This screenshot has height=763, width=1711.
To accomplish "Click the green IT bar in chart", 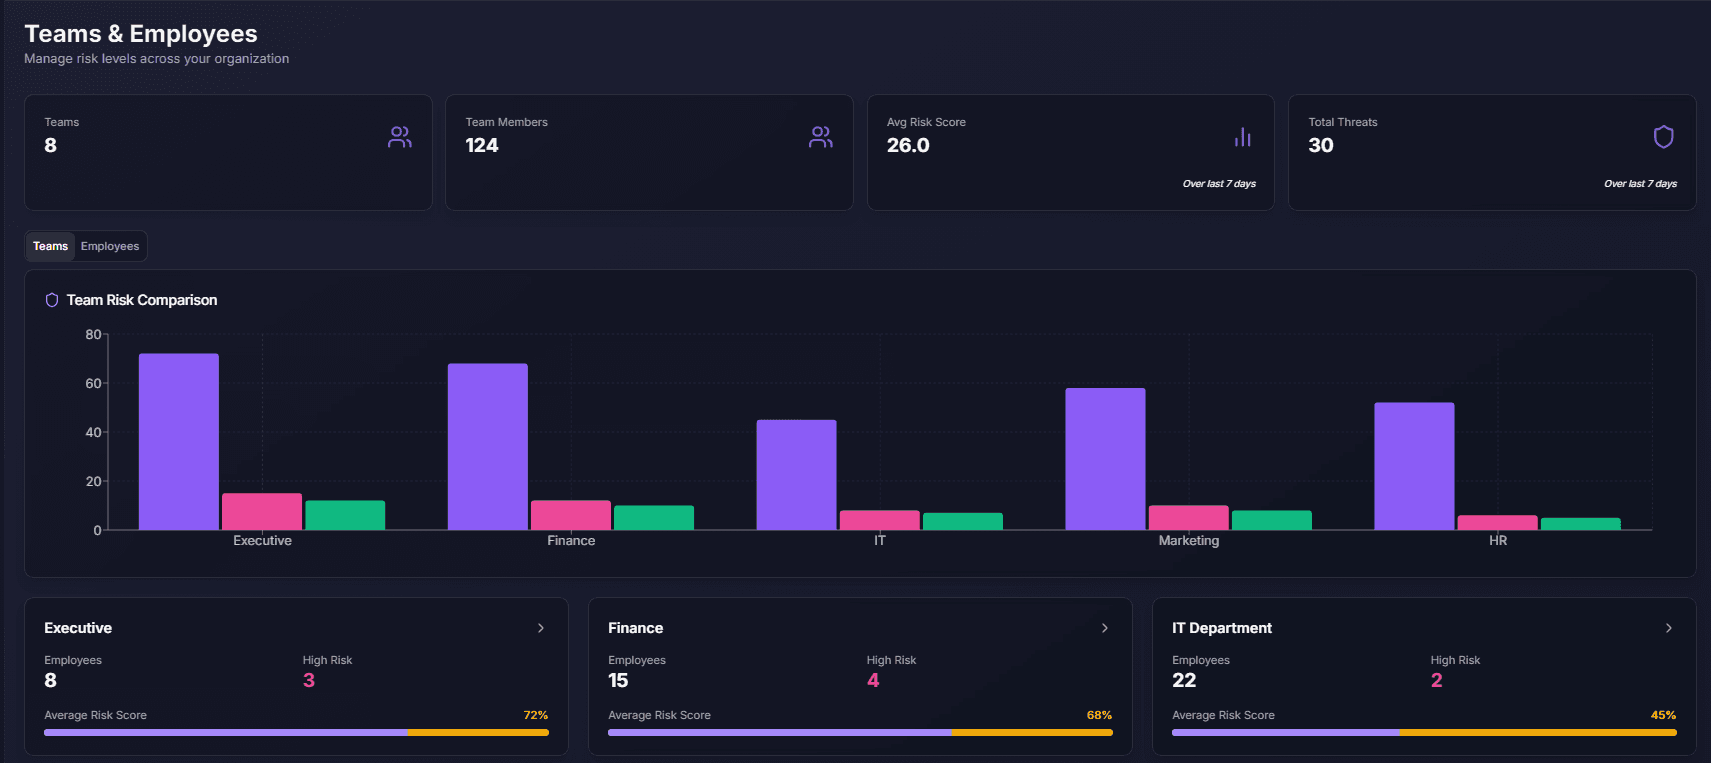I will click(963, 521).
